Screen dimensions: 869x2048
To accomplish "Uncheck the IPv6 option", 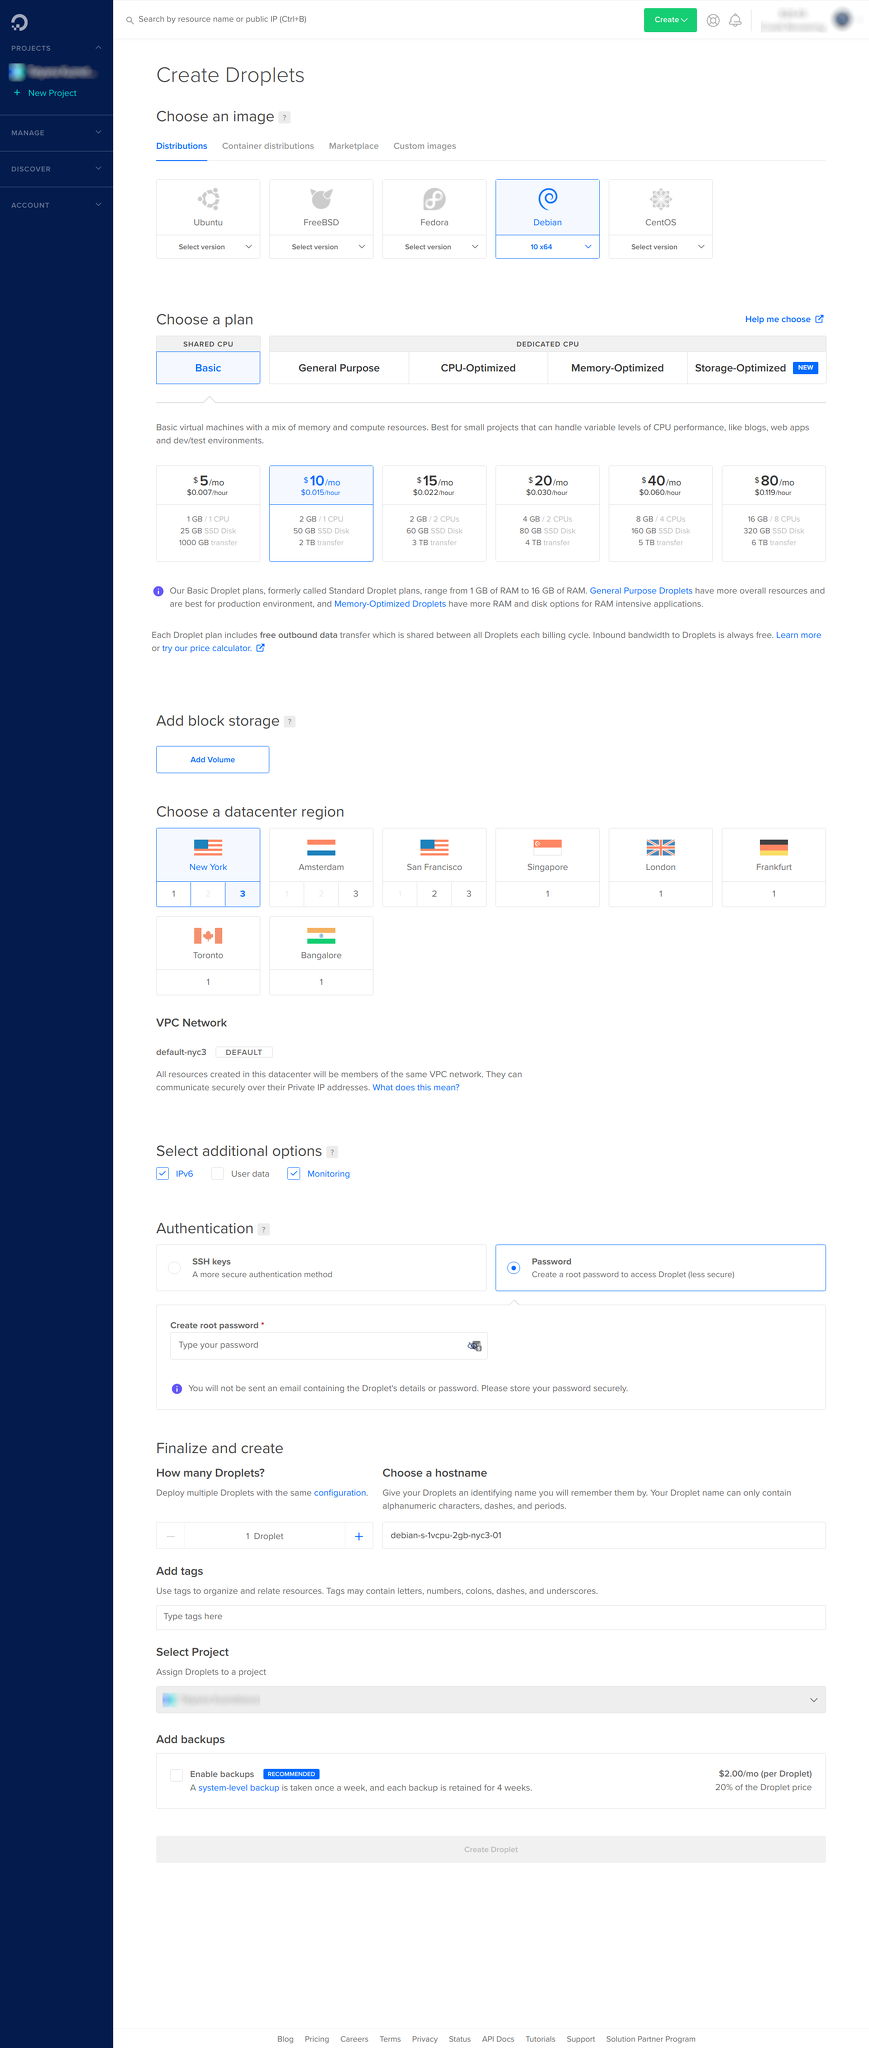I will (x=162, y=1174).
